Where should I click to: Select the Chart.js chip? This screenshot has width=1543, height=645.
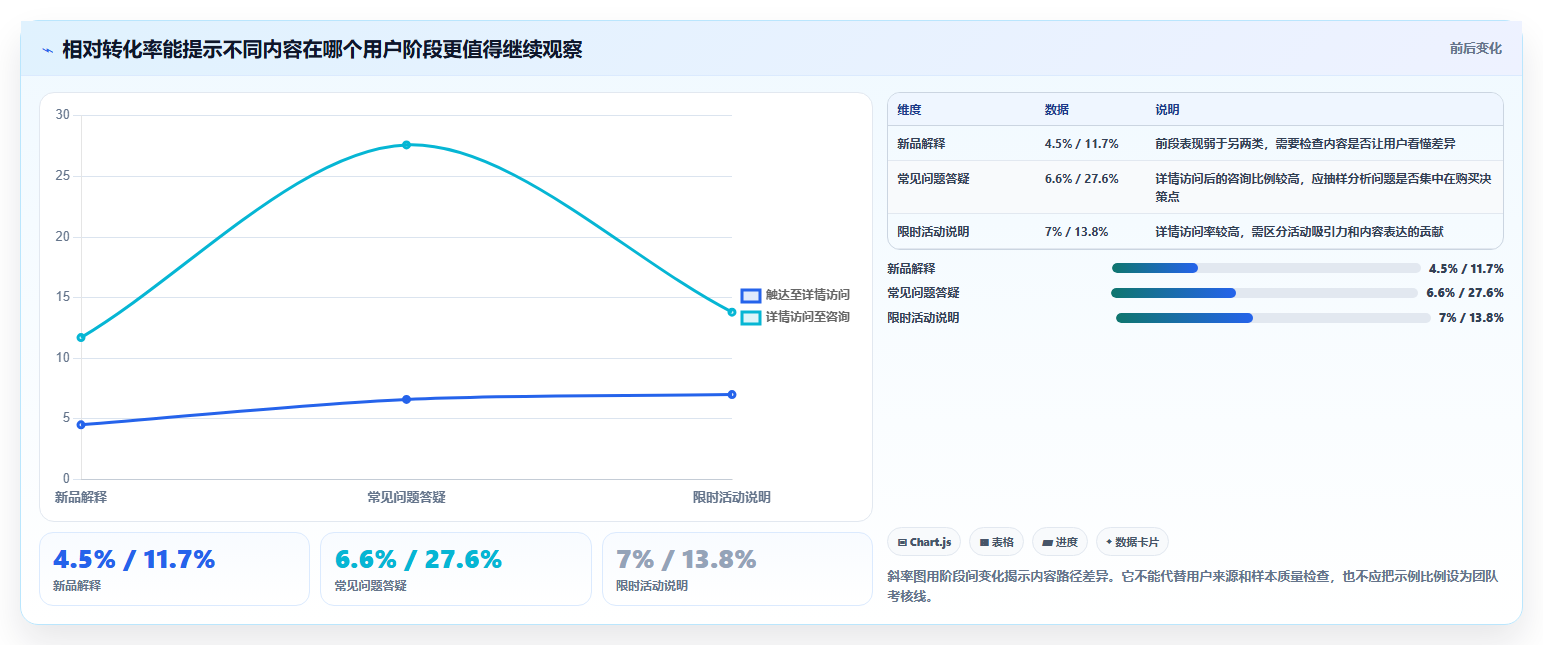(924, 542)
